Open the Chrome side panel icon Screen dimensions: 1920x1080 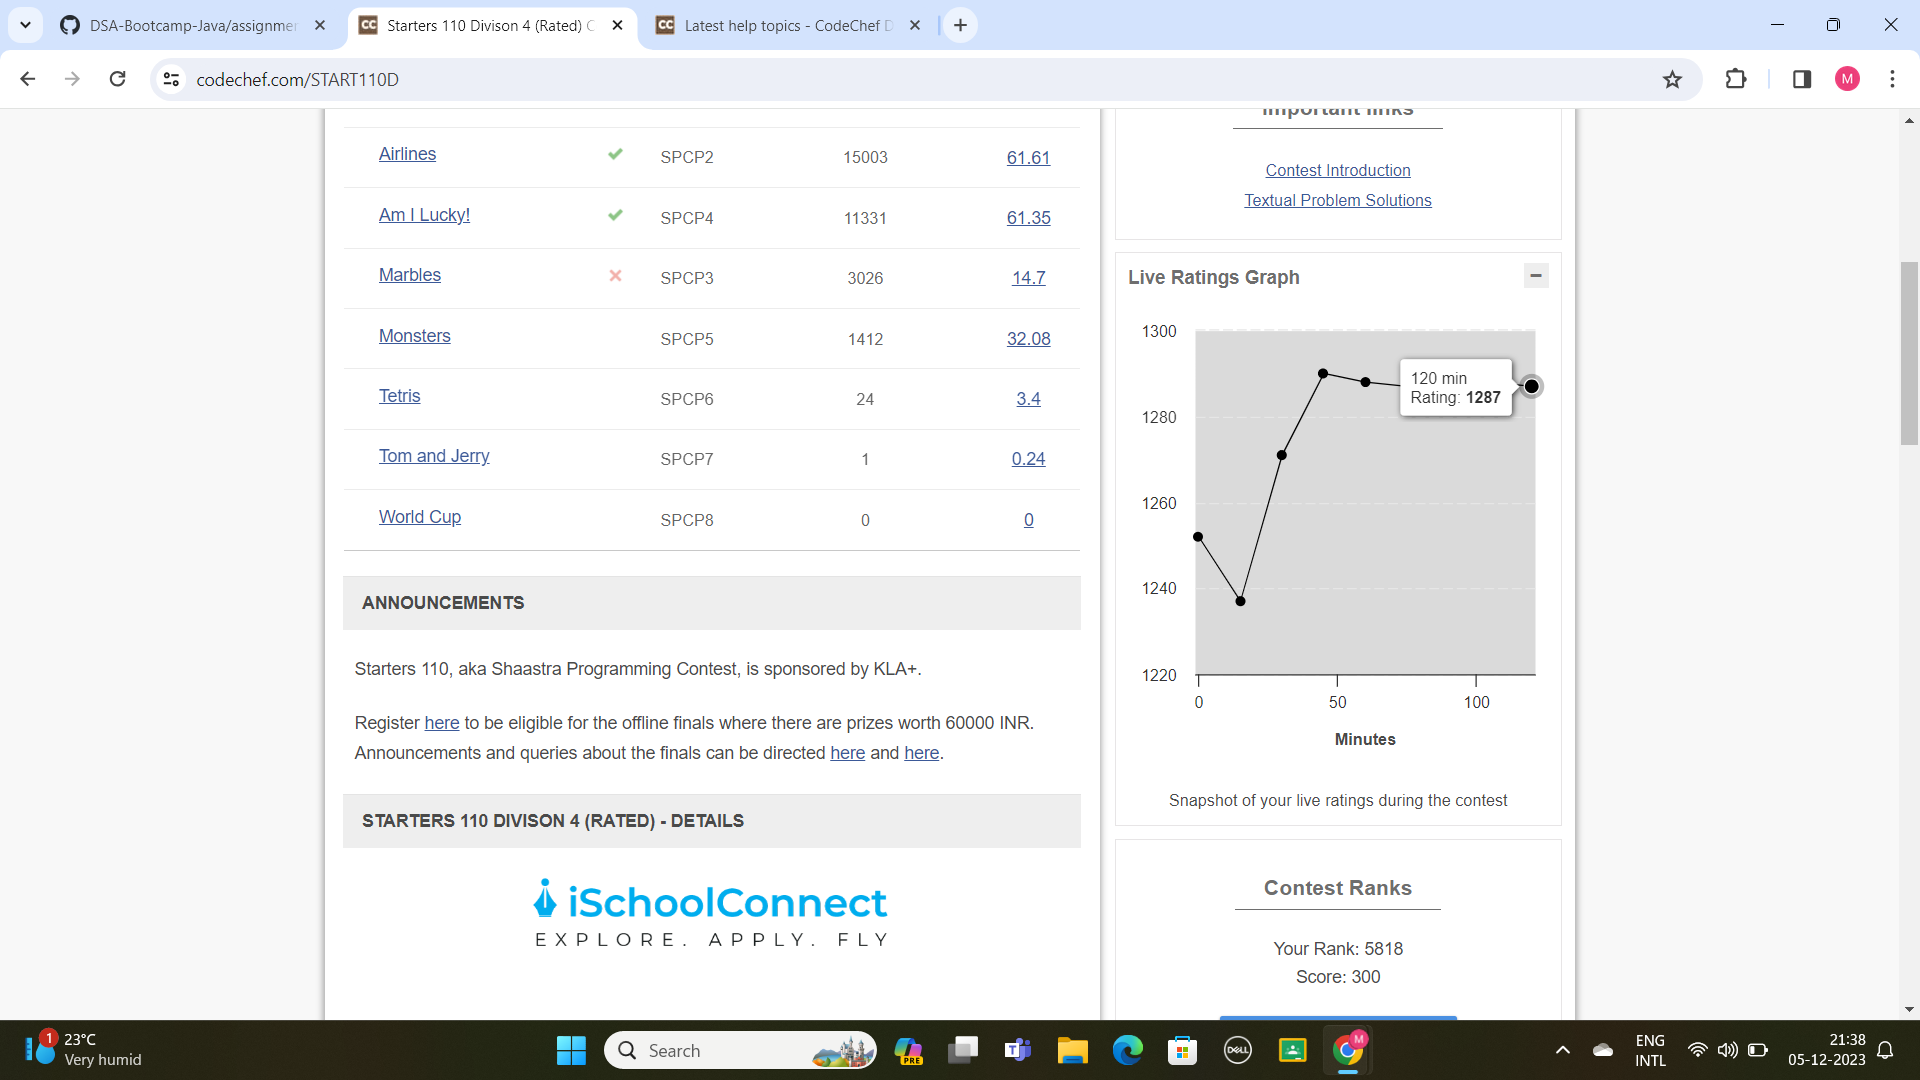point(1802,79)
